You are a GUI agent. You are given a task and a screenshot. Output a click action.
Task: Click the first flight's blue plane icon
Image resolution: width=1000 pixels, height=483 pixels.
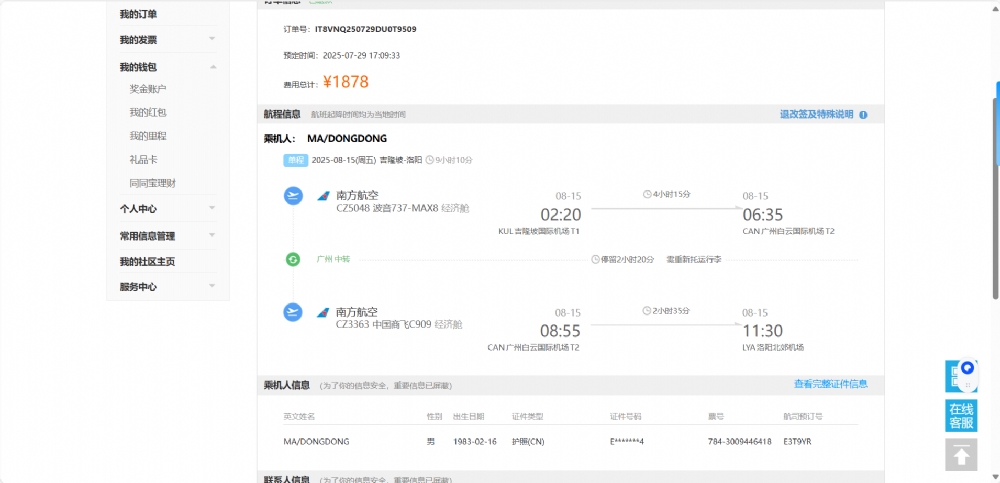point(293,195)
